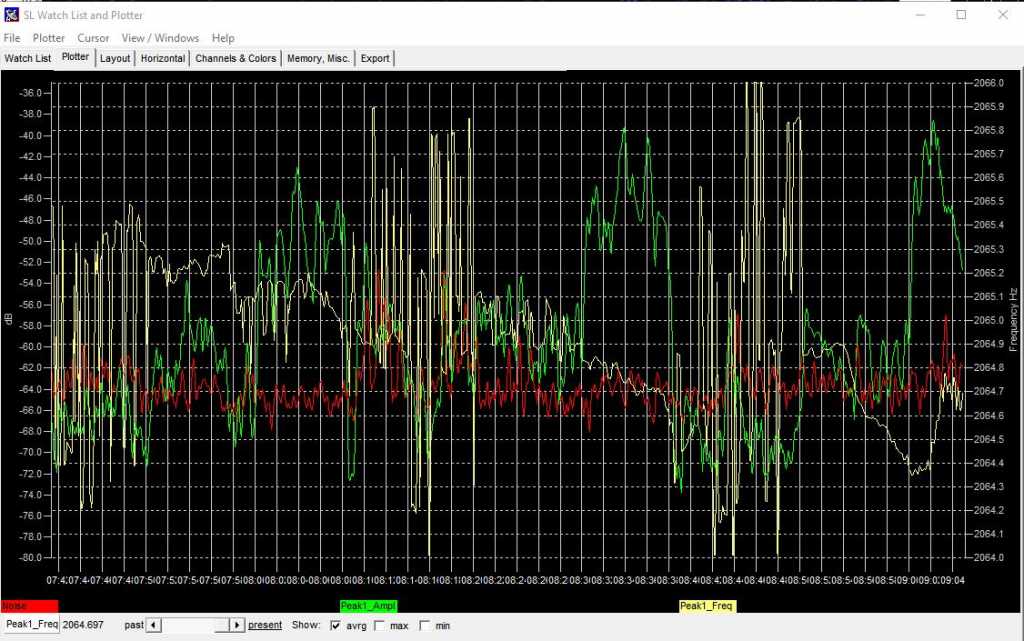Select the yellow Peak1_Freq channel label

click(708, 606)
